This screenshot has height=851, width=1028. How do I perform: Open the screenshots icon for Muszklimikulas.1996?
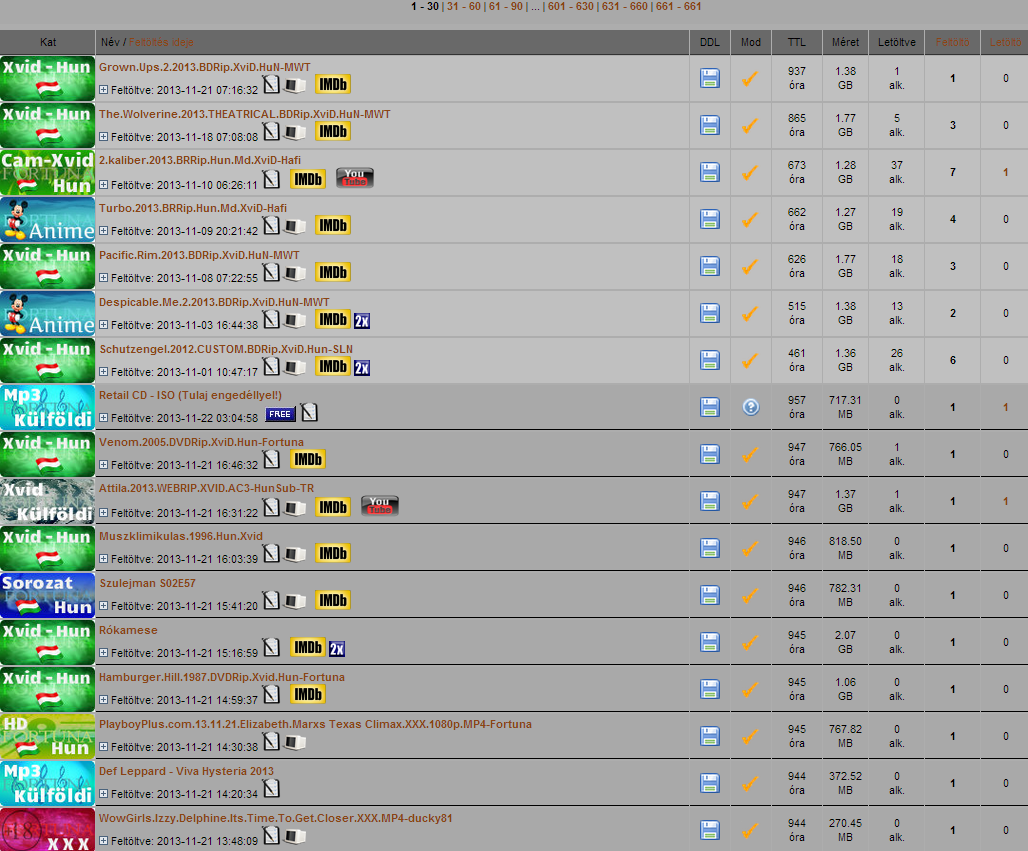point(295,555)
